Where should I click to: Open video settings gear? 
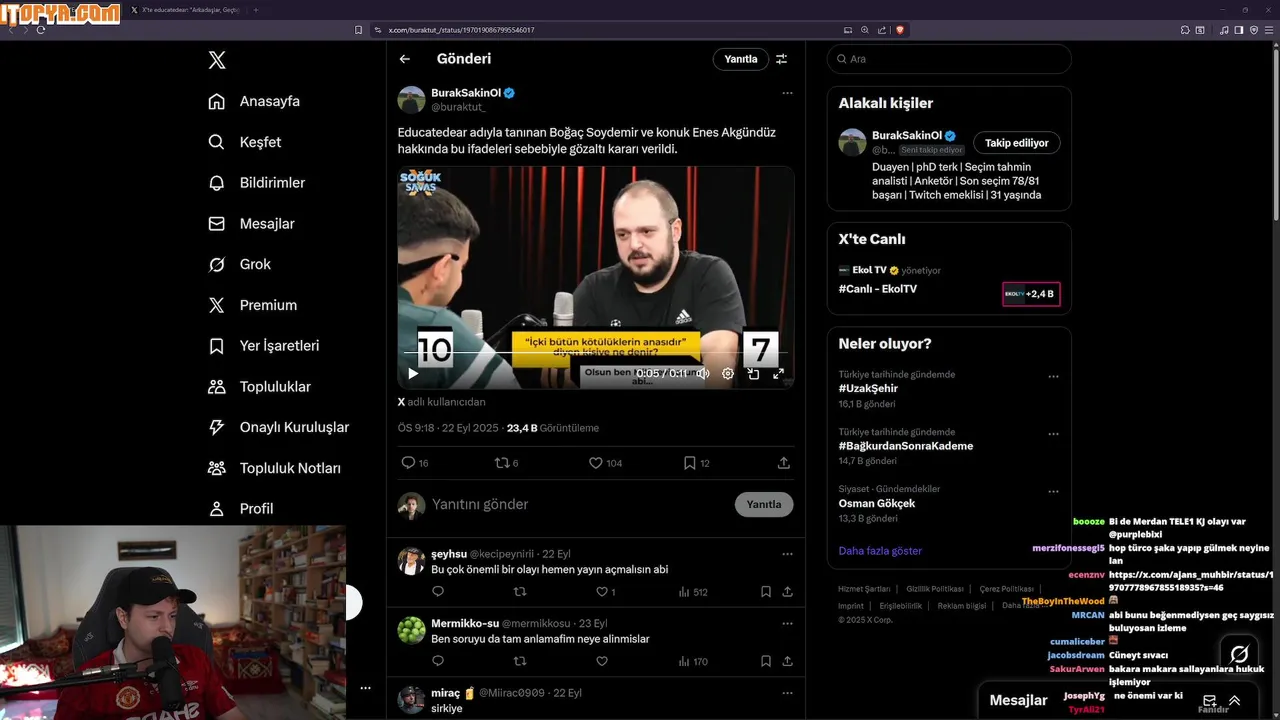(728, 373)
